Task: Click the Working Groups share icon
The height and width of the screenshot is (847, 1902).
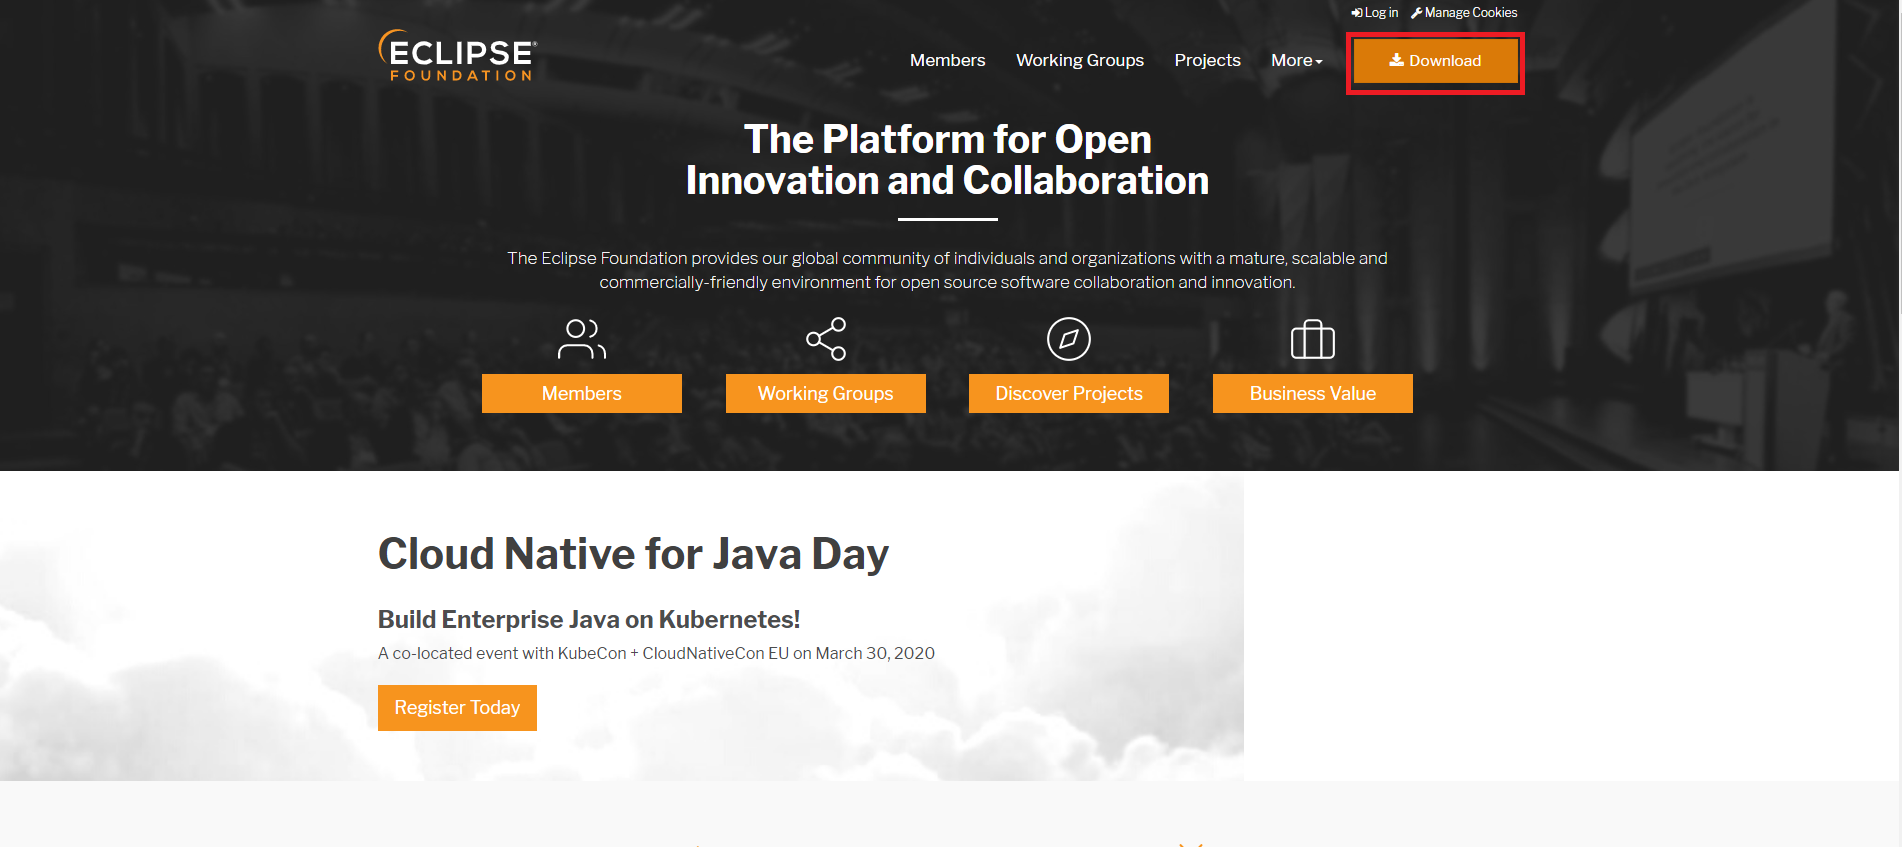Action: point(826,339)
